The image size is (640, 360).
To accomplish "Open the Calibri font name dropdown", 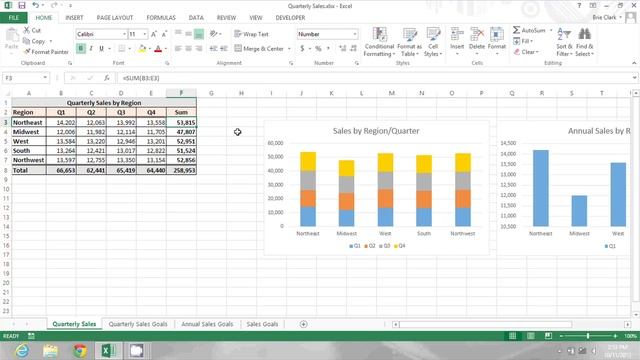I will pyautogui.click(x=124, y=34).
